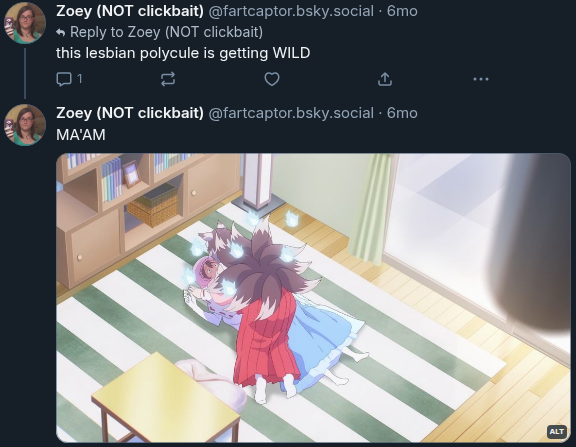Viewport: 576px width, 447px height.
Task: Open first post's profile avatar
Action: (25, 23)
